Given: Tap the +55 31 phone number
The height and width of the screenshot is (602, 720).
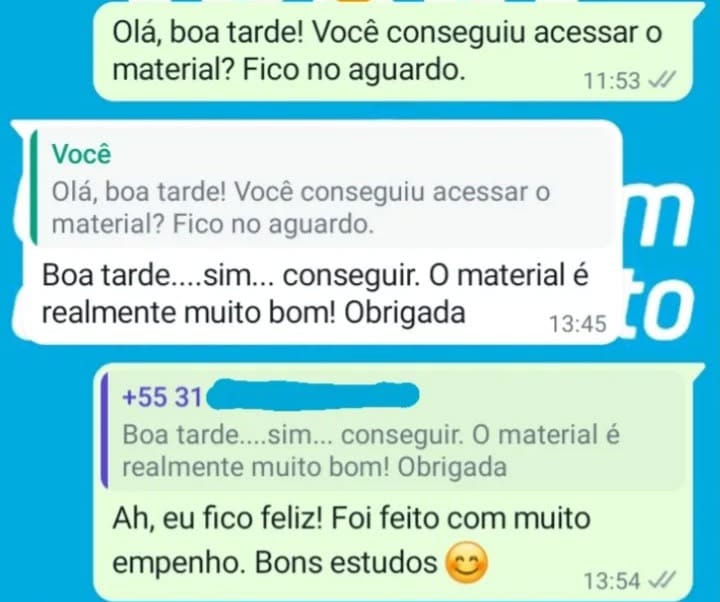Looking at the screenshot, I should 162,397.
